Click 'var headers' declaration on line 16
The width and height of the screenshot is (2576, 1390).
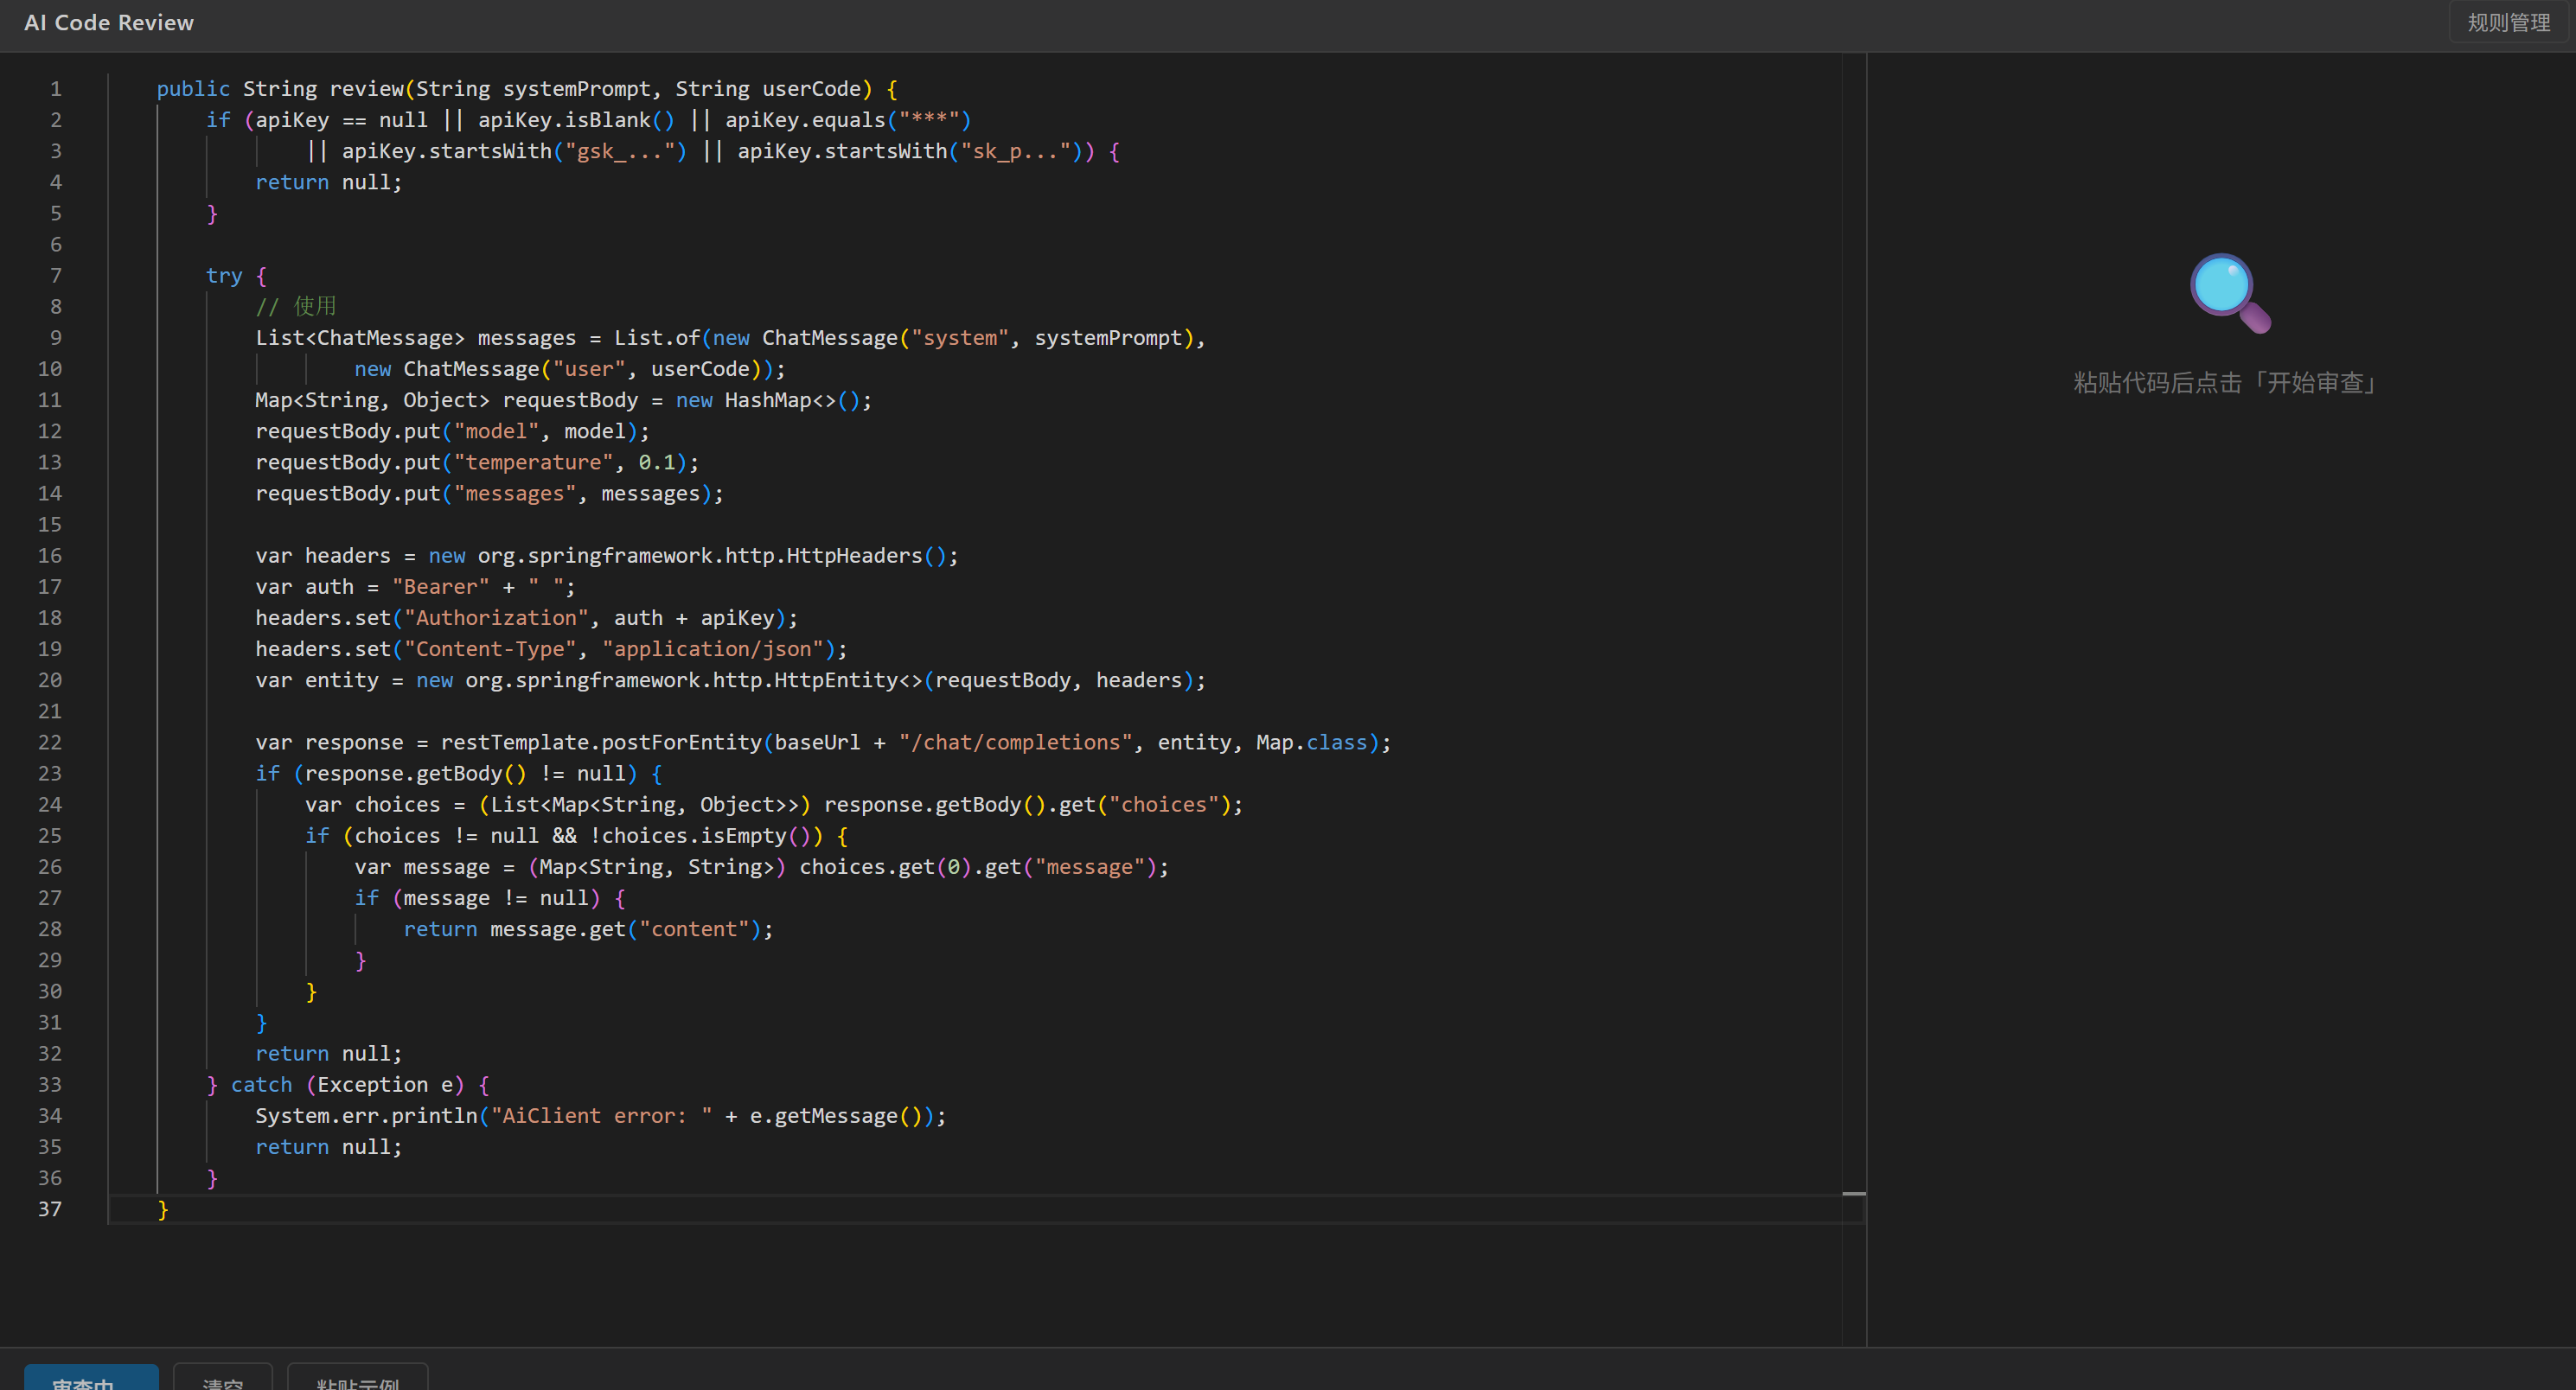pyautogui.click(x=323, y=556)
